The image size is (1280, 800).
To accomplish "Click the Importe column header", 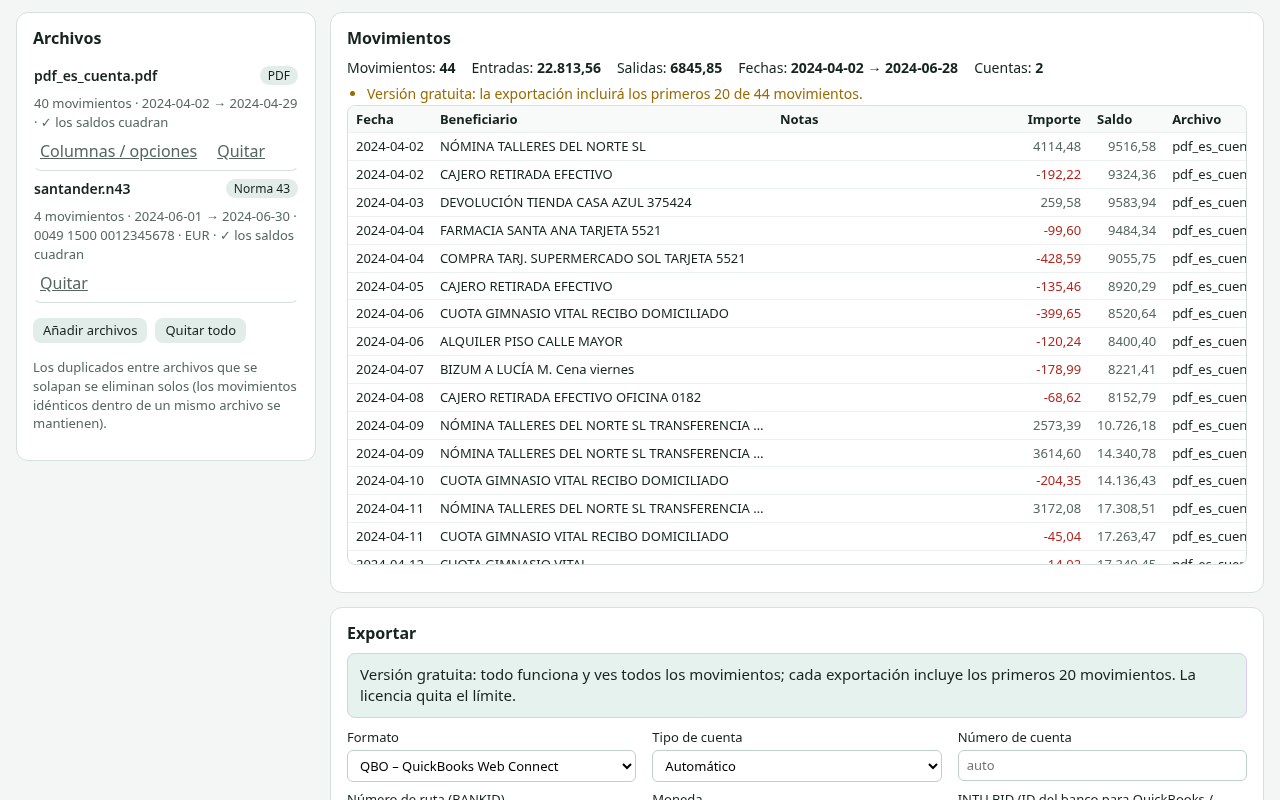I will point(1054,119).
